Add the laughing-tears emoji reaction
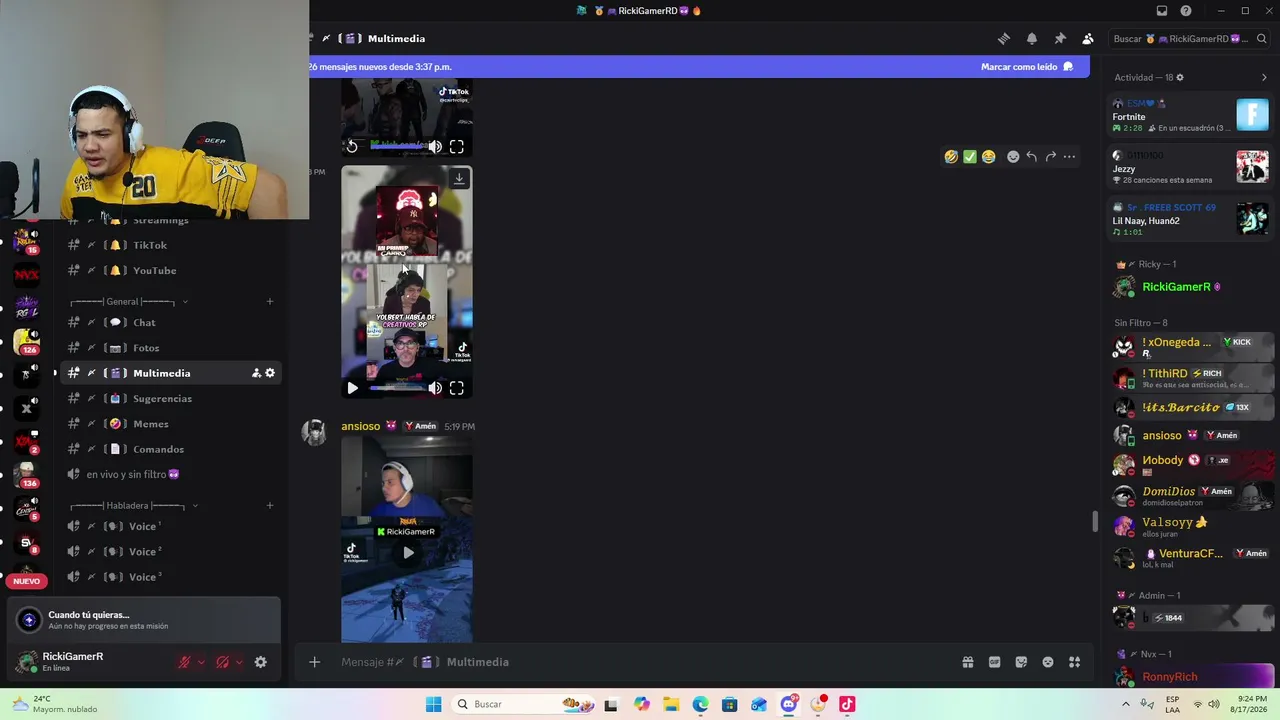This screenshot has width=1280, height=720. [x=951, y=157]
